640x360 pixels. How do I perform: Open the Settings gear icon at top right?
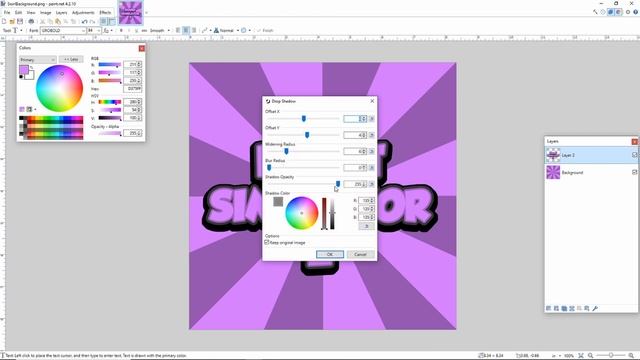click(628, 12)
